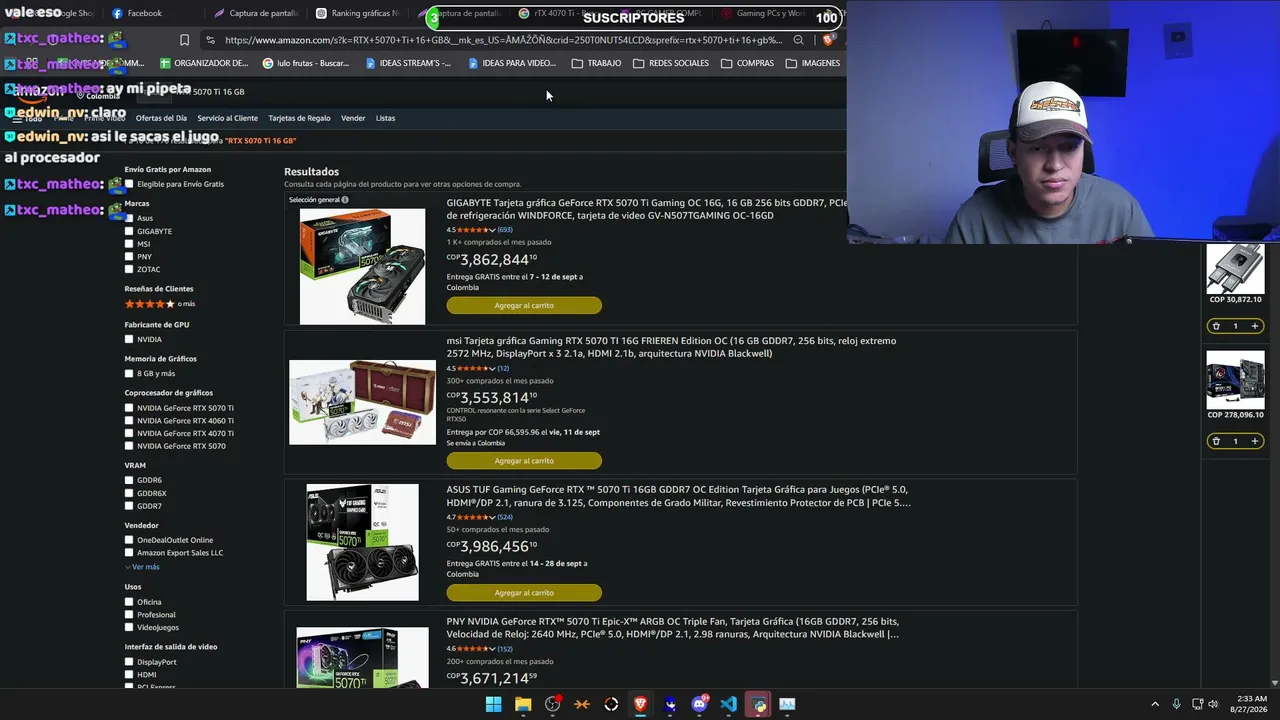The width and height of the screenshot is (1280, 720).
Task: Delete the COP 30,872.10 cart item
Action: 1216,326
